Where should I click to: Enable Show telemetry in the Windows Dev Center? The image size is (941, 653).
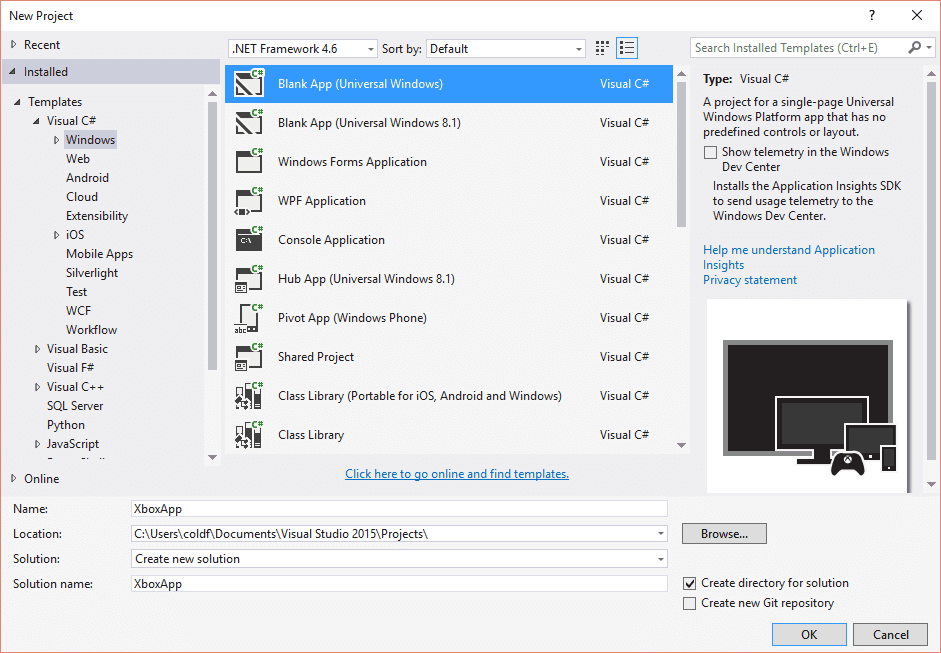tap(711, 152)
